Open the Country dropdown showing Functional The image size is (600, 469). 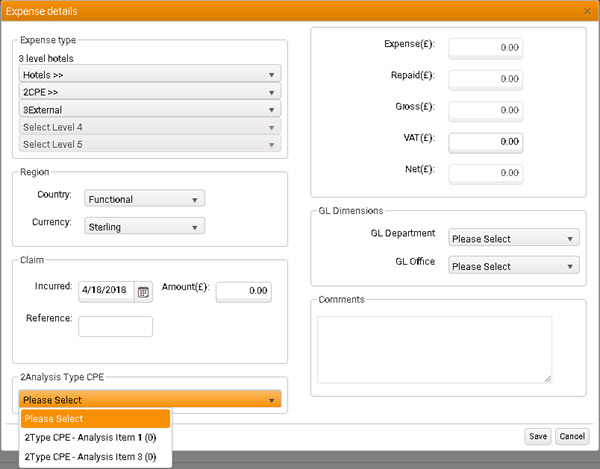[x=145, y=199]
